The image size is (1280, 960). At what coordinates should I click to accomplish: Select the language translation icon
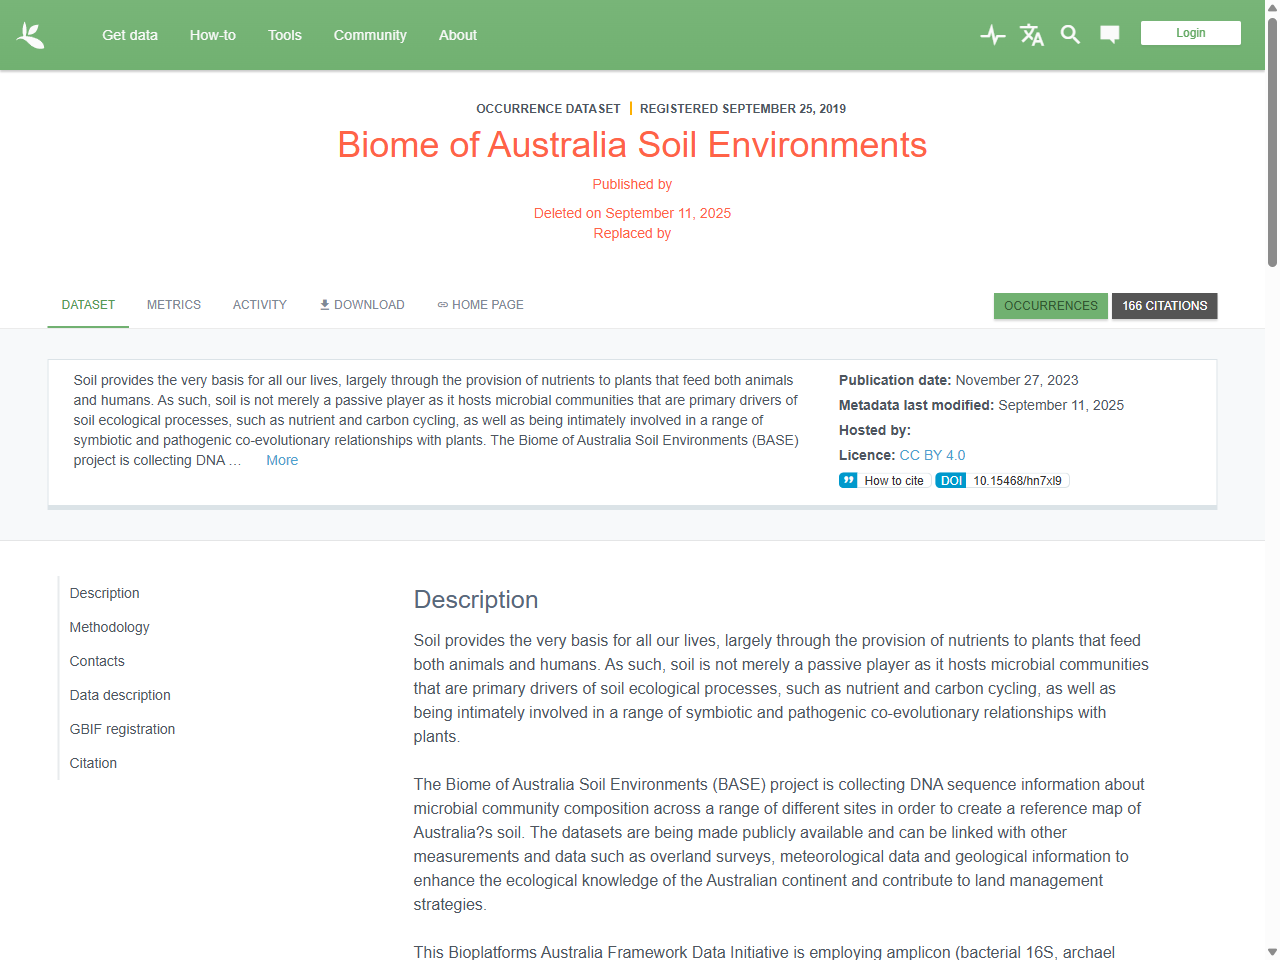1031,34
